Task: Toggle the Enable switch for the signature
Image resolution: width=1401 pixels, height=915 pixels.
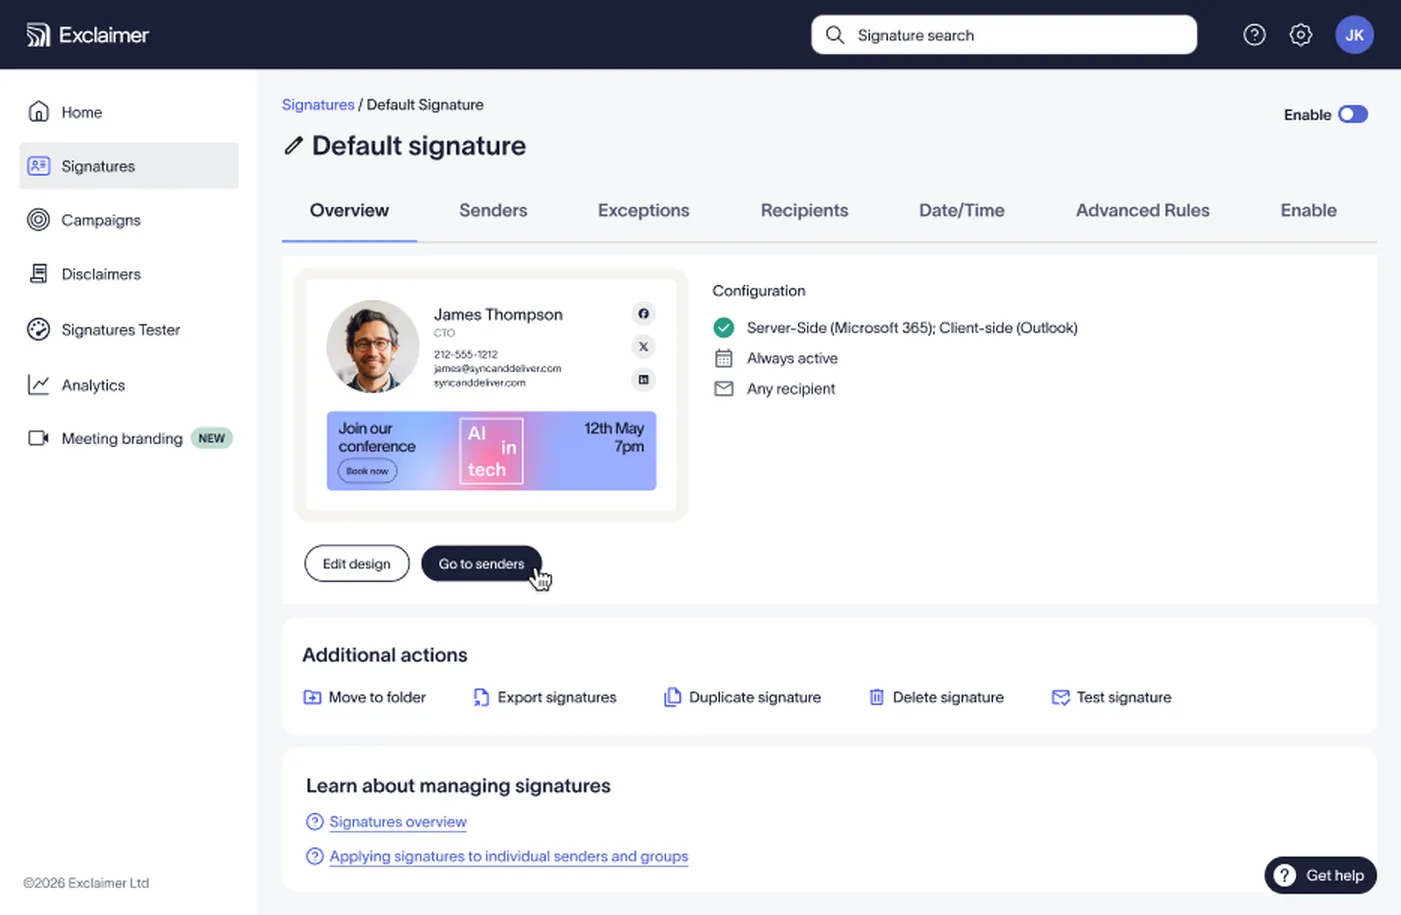Action: 1354,114
